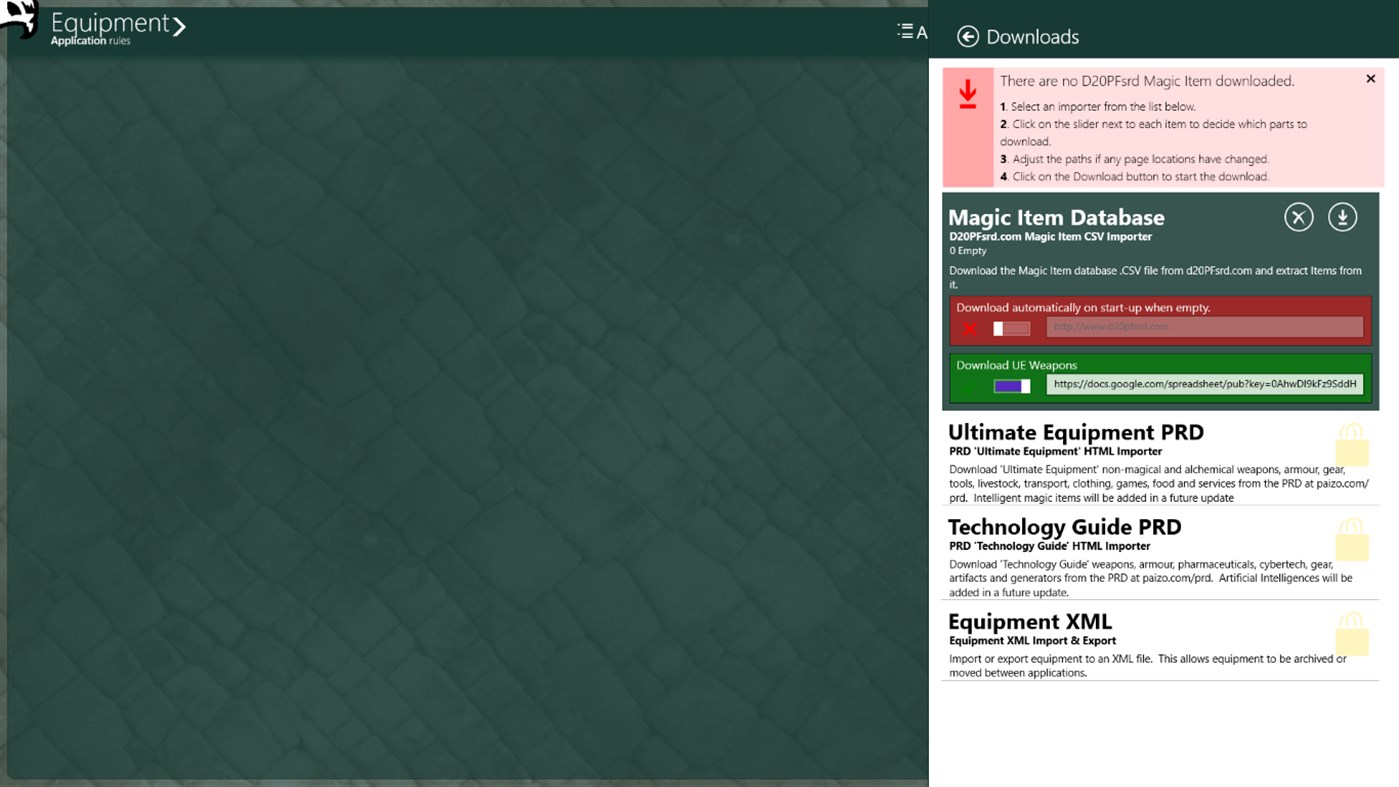Enable download automatically on start-up
Image resolution: width=1399 pixels, height=787 pixels.
click(1011, 328)
